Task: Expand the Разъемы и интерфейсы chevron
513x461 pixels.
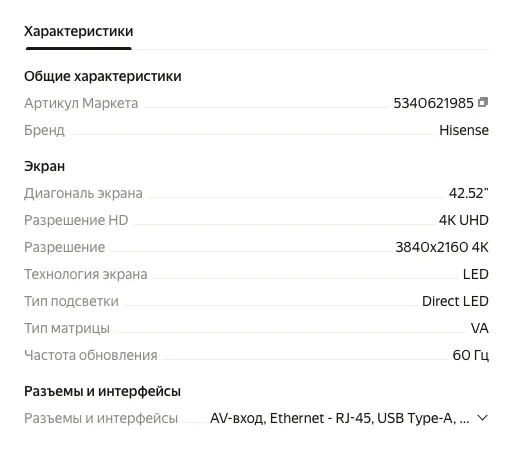Action: 482,418
